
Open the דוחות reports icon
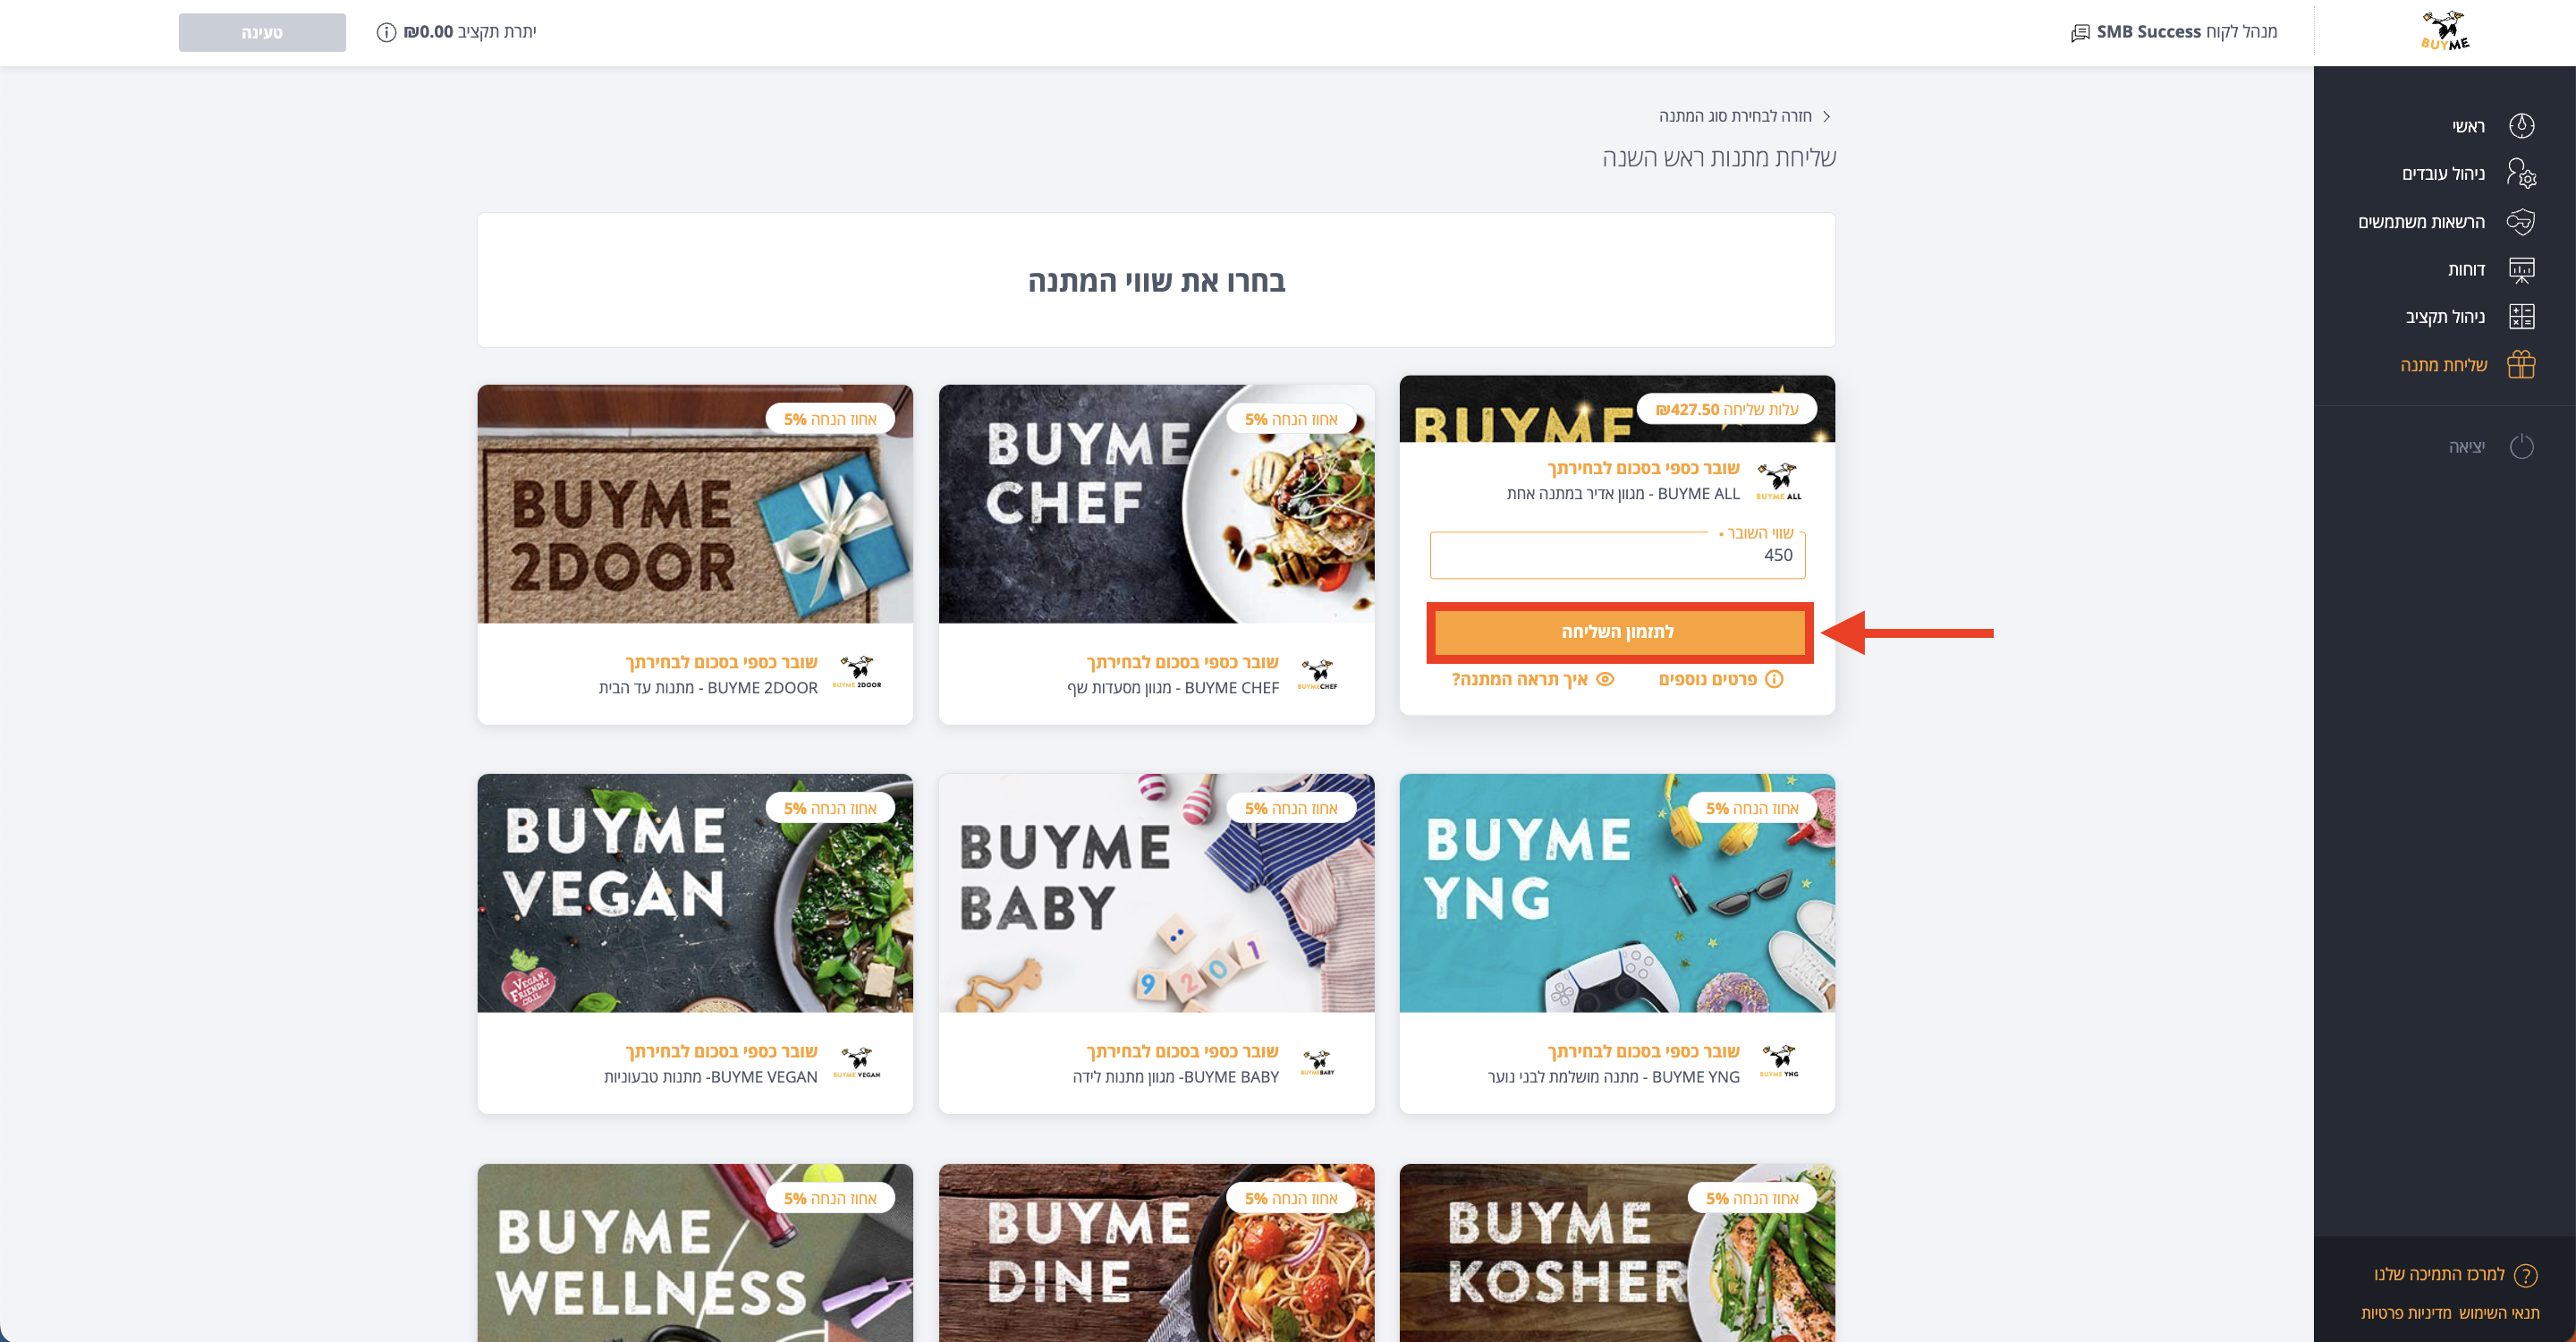pos(2521,270)
